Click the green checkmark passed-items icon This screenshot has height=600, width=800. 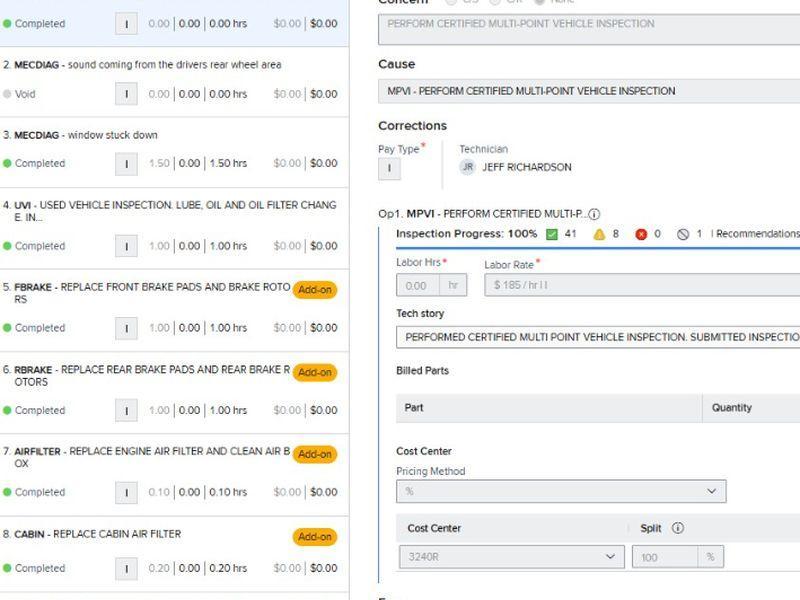pyautogui.click(x=552, y=234)
